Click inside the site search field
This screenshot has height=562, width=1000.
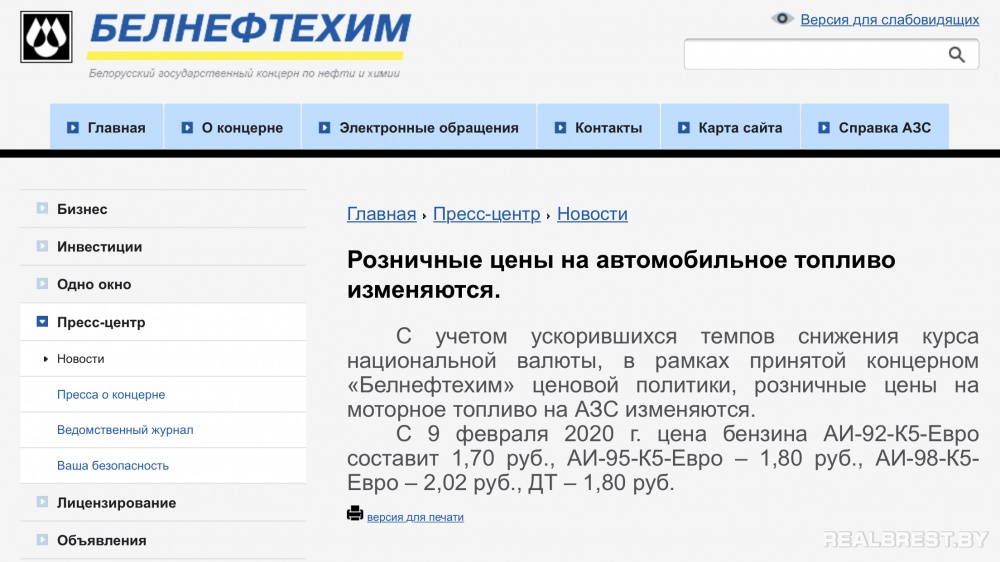point(812,55)
